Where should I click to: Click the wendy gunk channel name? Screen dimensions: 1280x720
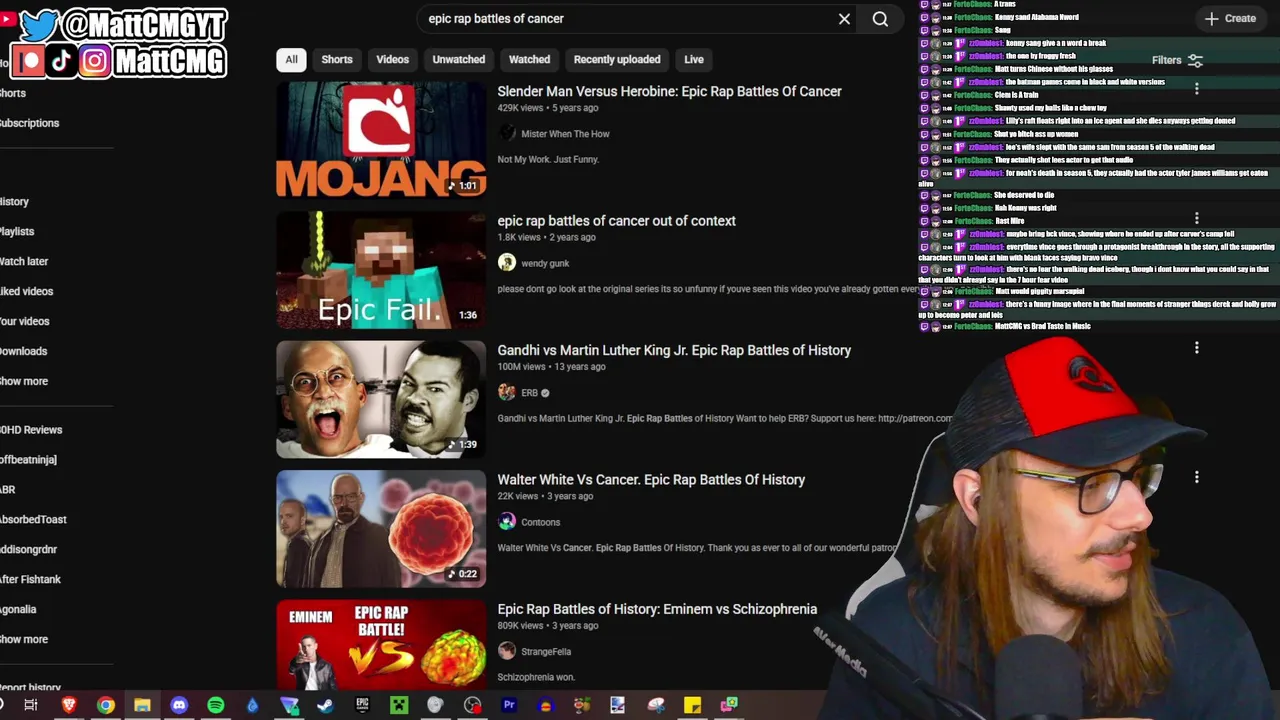(x=545, y=263)
